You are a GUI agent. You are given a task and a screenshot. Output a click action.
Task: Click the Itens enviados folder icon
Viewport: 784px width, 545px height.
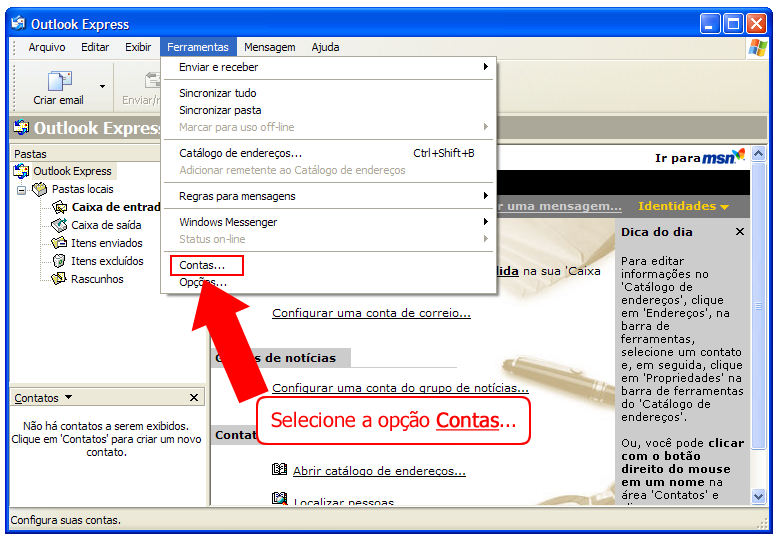[x=59, y=243]
